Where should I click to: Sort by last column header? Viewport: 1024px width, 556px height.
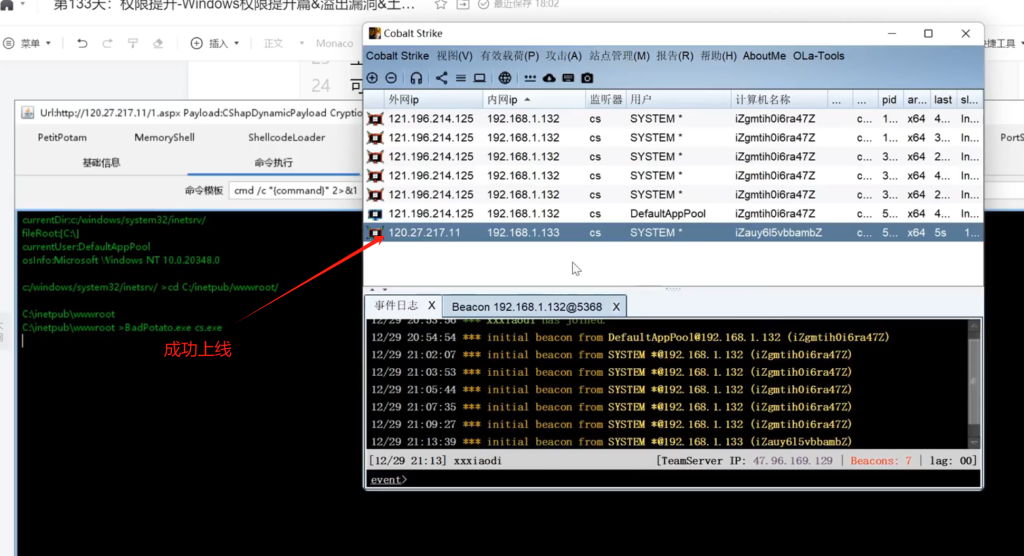(942, 100)
